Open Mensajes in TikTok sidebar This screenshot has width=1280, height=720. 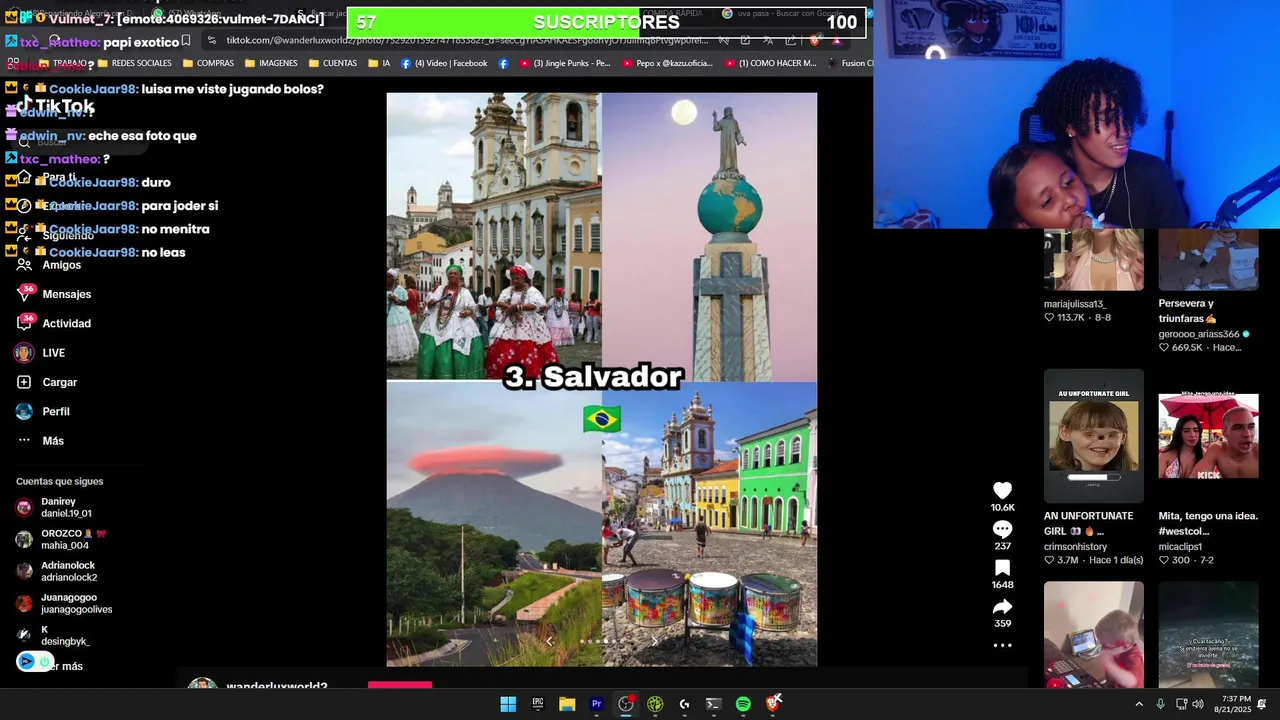coord(66,294)
